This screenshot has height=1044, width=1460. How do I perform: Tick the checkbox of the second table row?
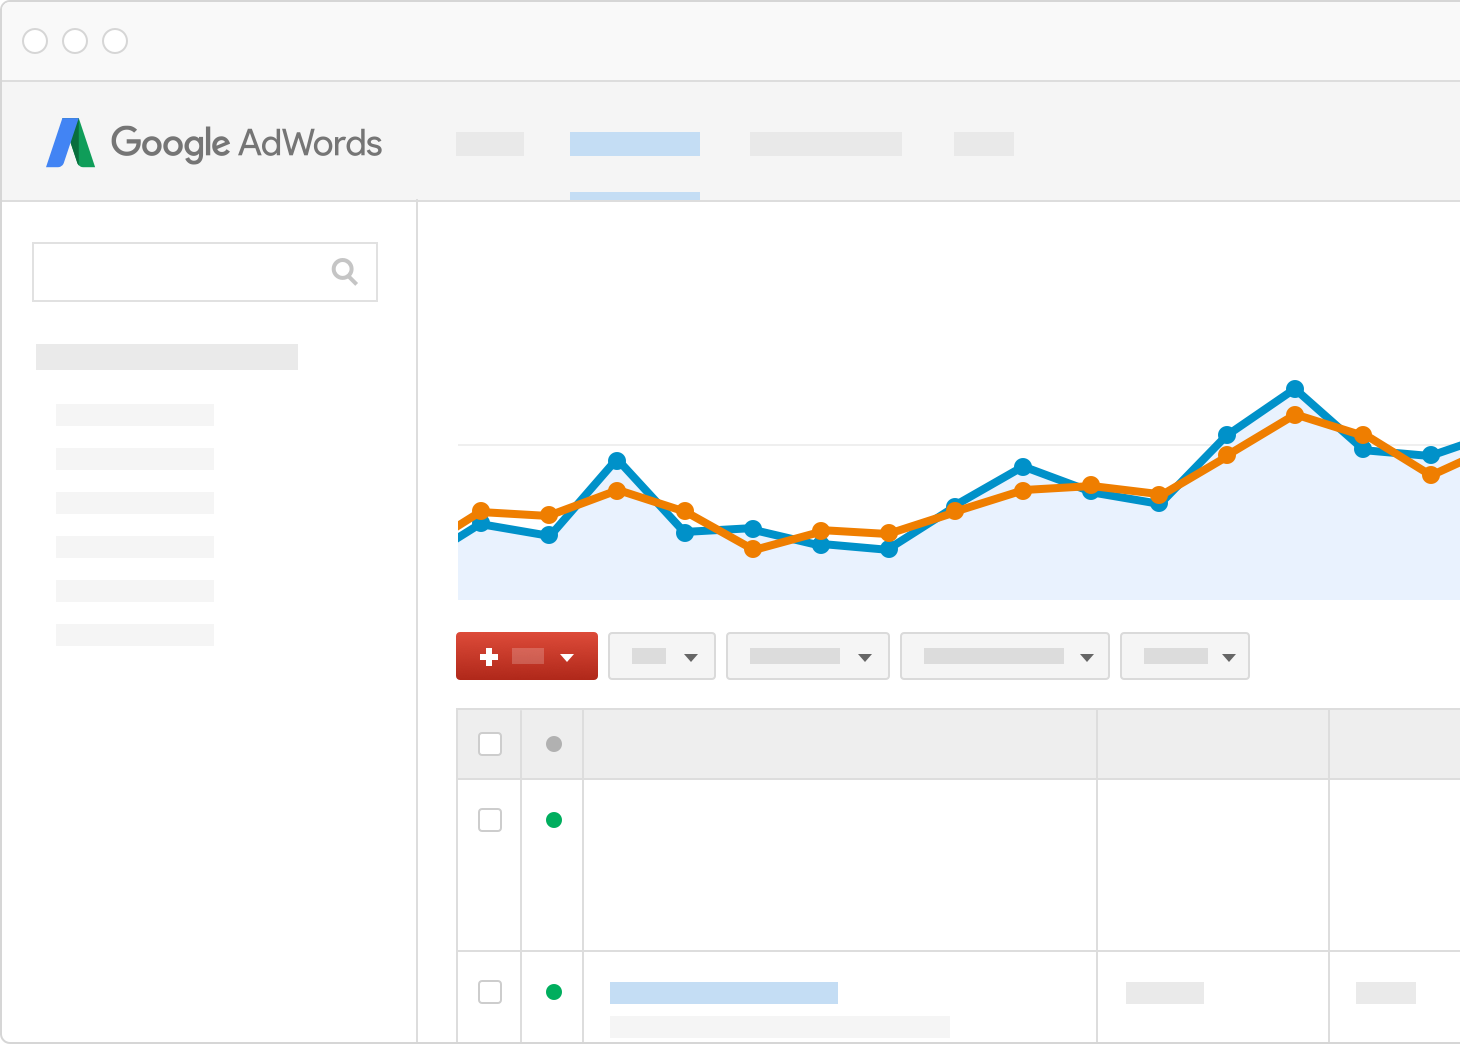coord(490,992)
